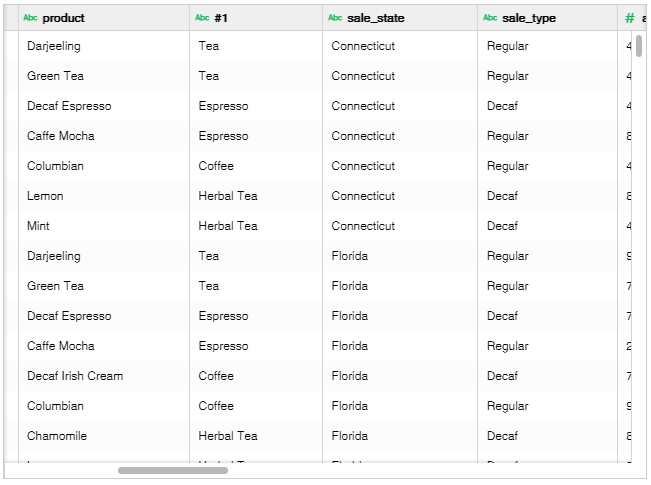Select Florida cell in Chamomile row
The width and height of the screenshot is (651, 485).
(x=400, y=436)
